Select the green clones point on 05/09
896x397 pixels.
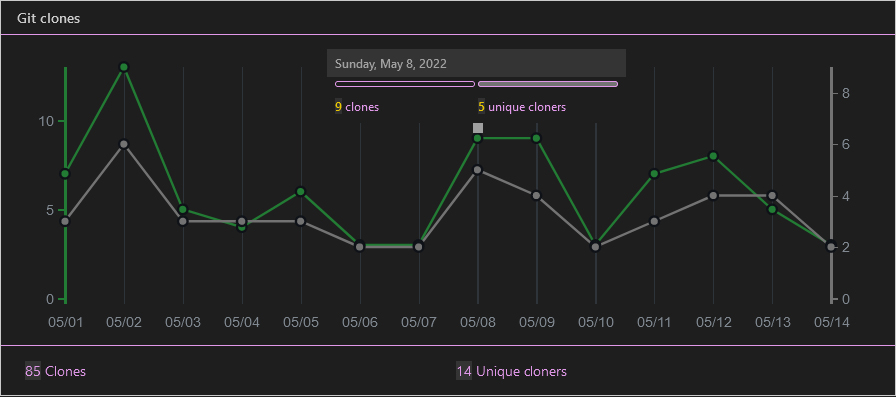coord(537,138)
